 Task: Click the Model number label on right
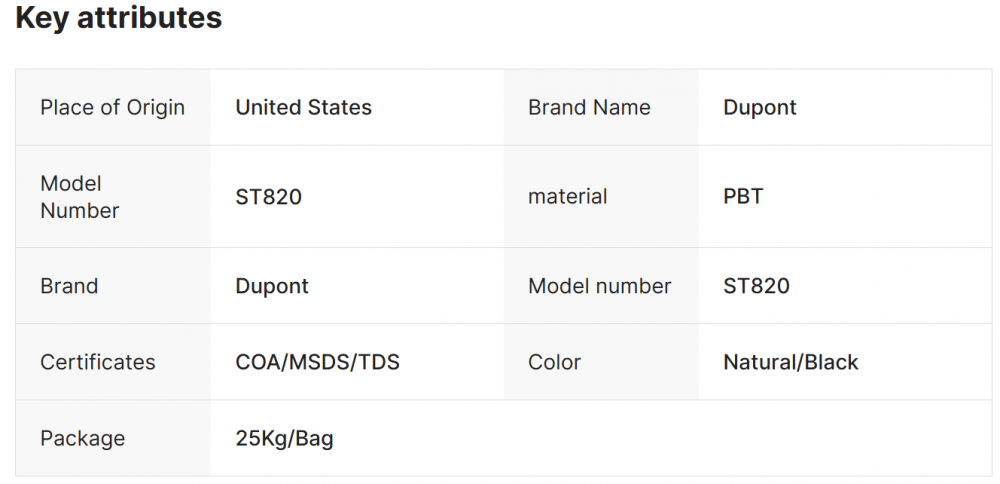pyautogui.click(x=599, y=286)
